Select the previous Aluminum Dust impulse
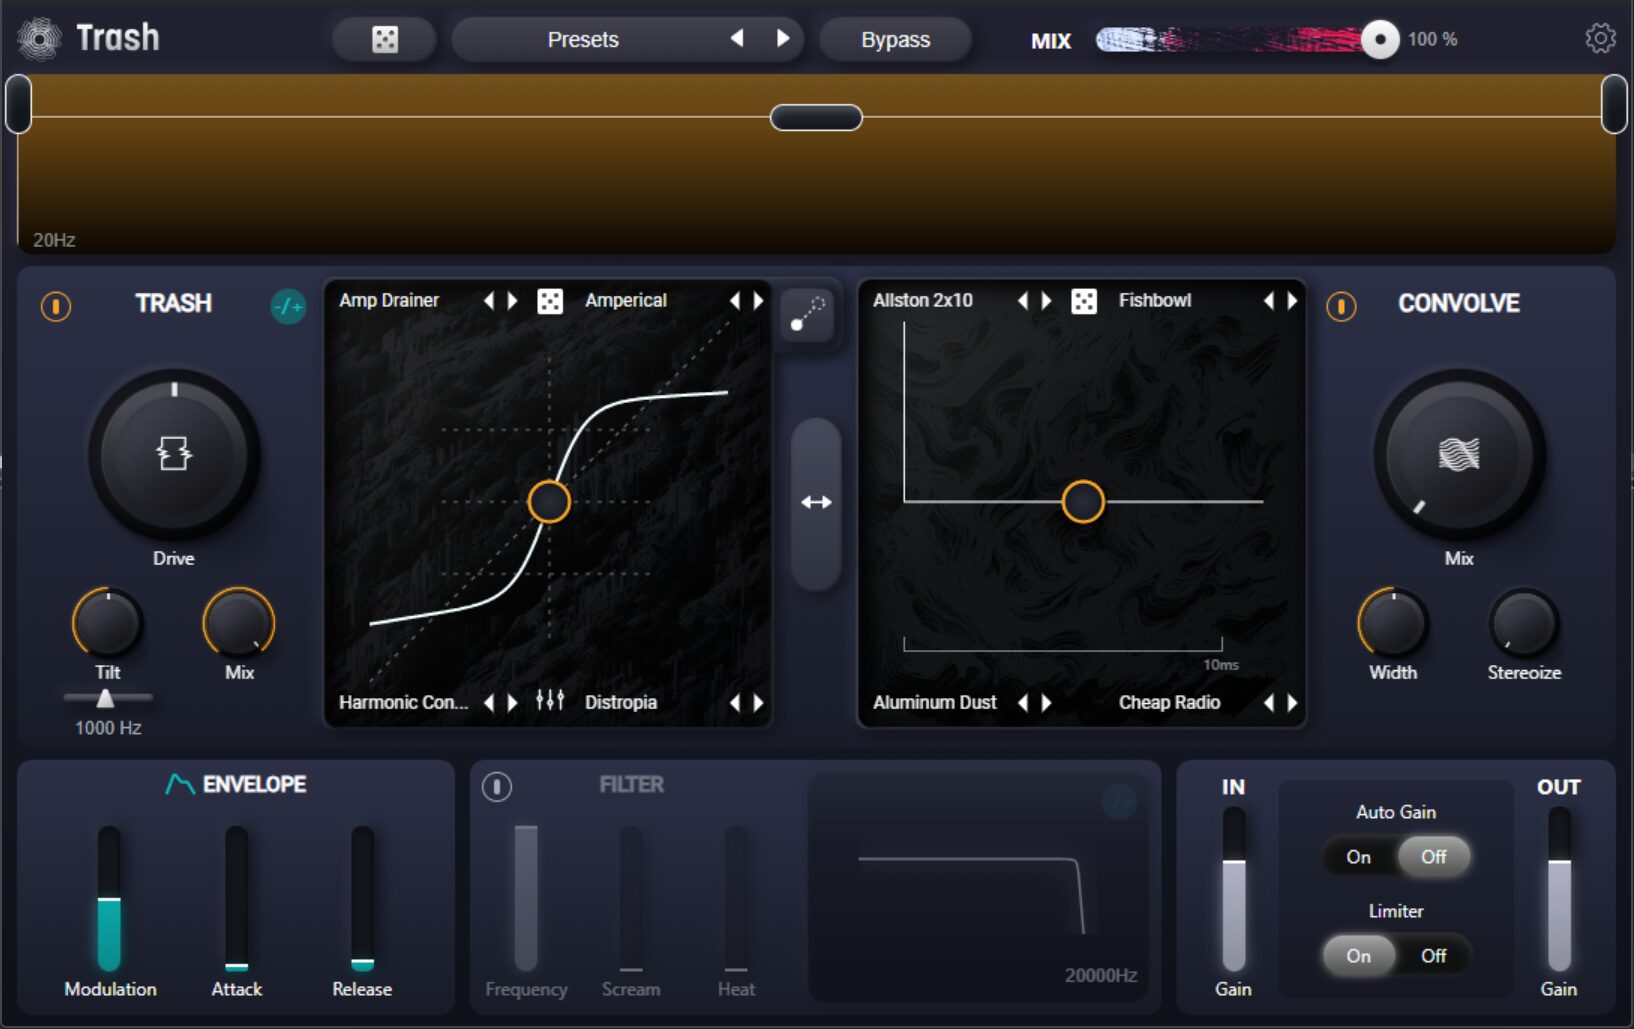The width and height of the screenshot is (1634, 1029). 1023,703
